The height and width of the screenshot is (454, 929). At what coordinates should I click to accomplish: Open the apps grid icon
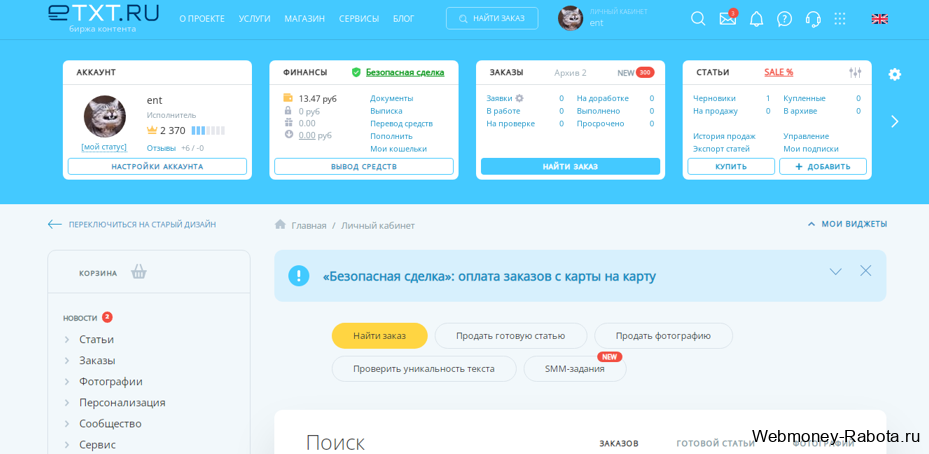point(840,19)
